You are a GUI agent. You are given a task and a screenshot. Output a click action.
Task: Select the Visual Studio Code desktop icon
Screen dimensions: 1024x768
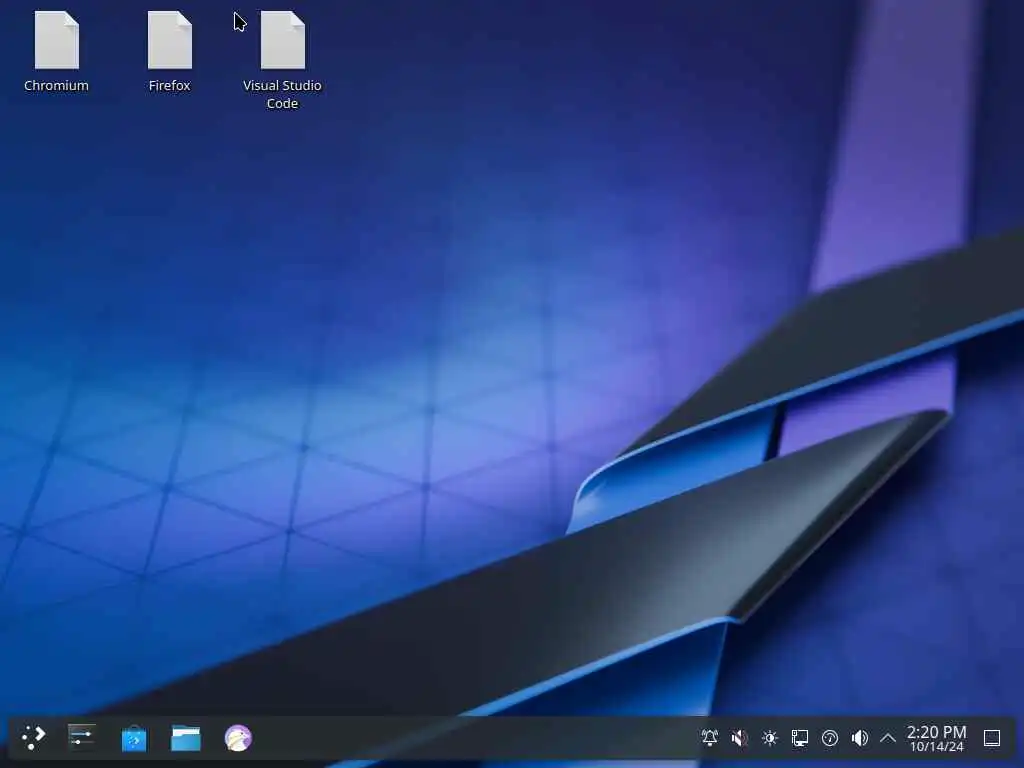click(283, 40)
